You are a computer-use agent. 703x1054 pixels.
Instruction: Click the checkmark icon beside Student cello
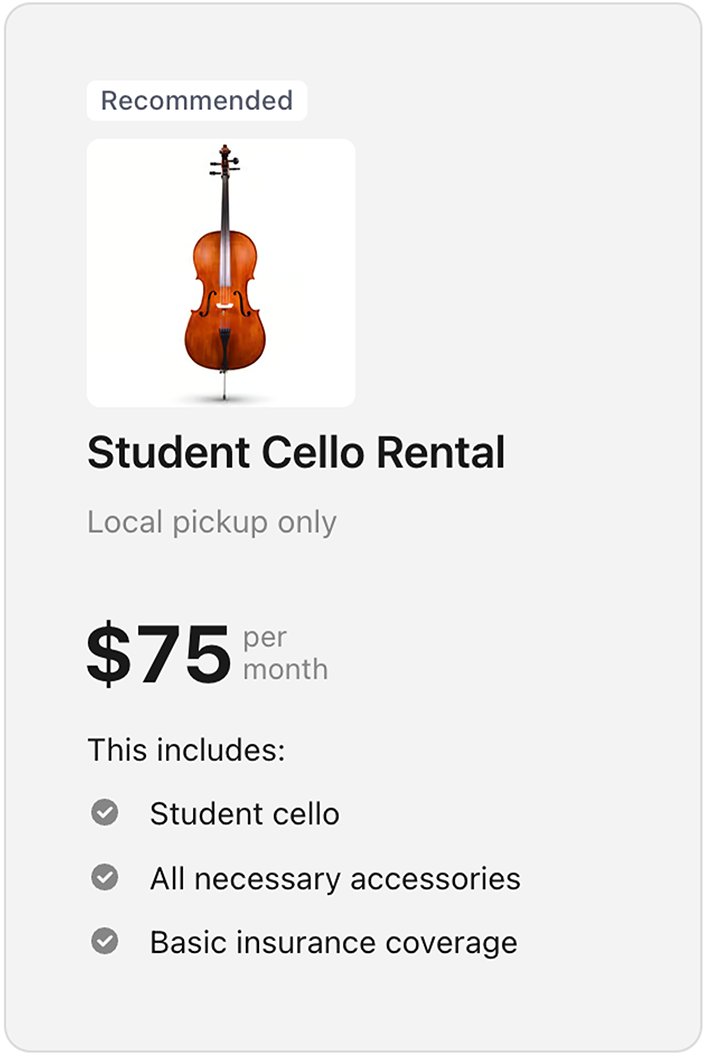click(105, 813)
